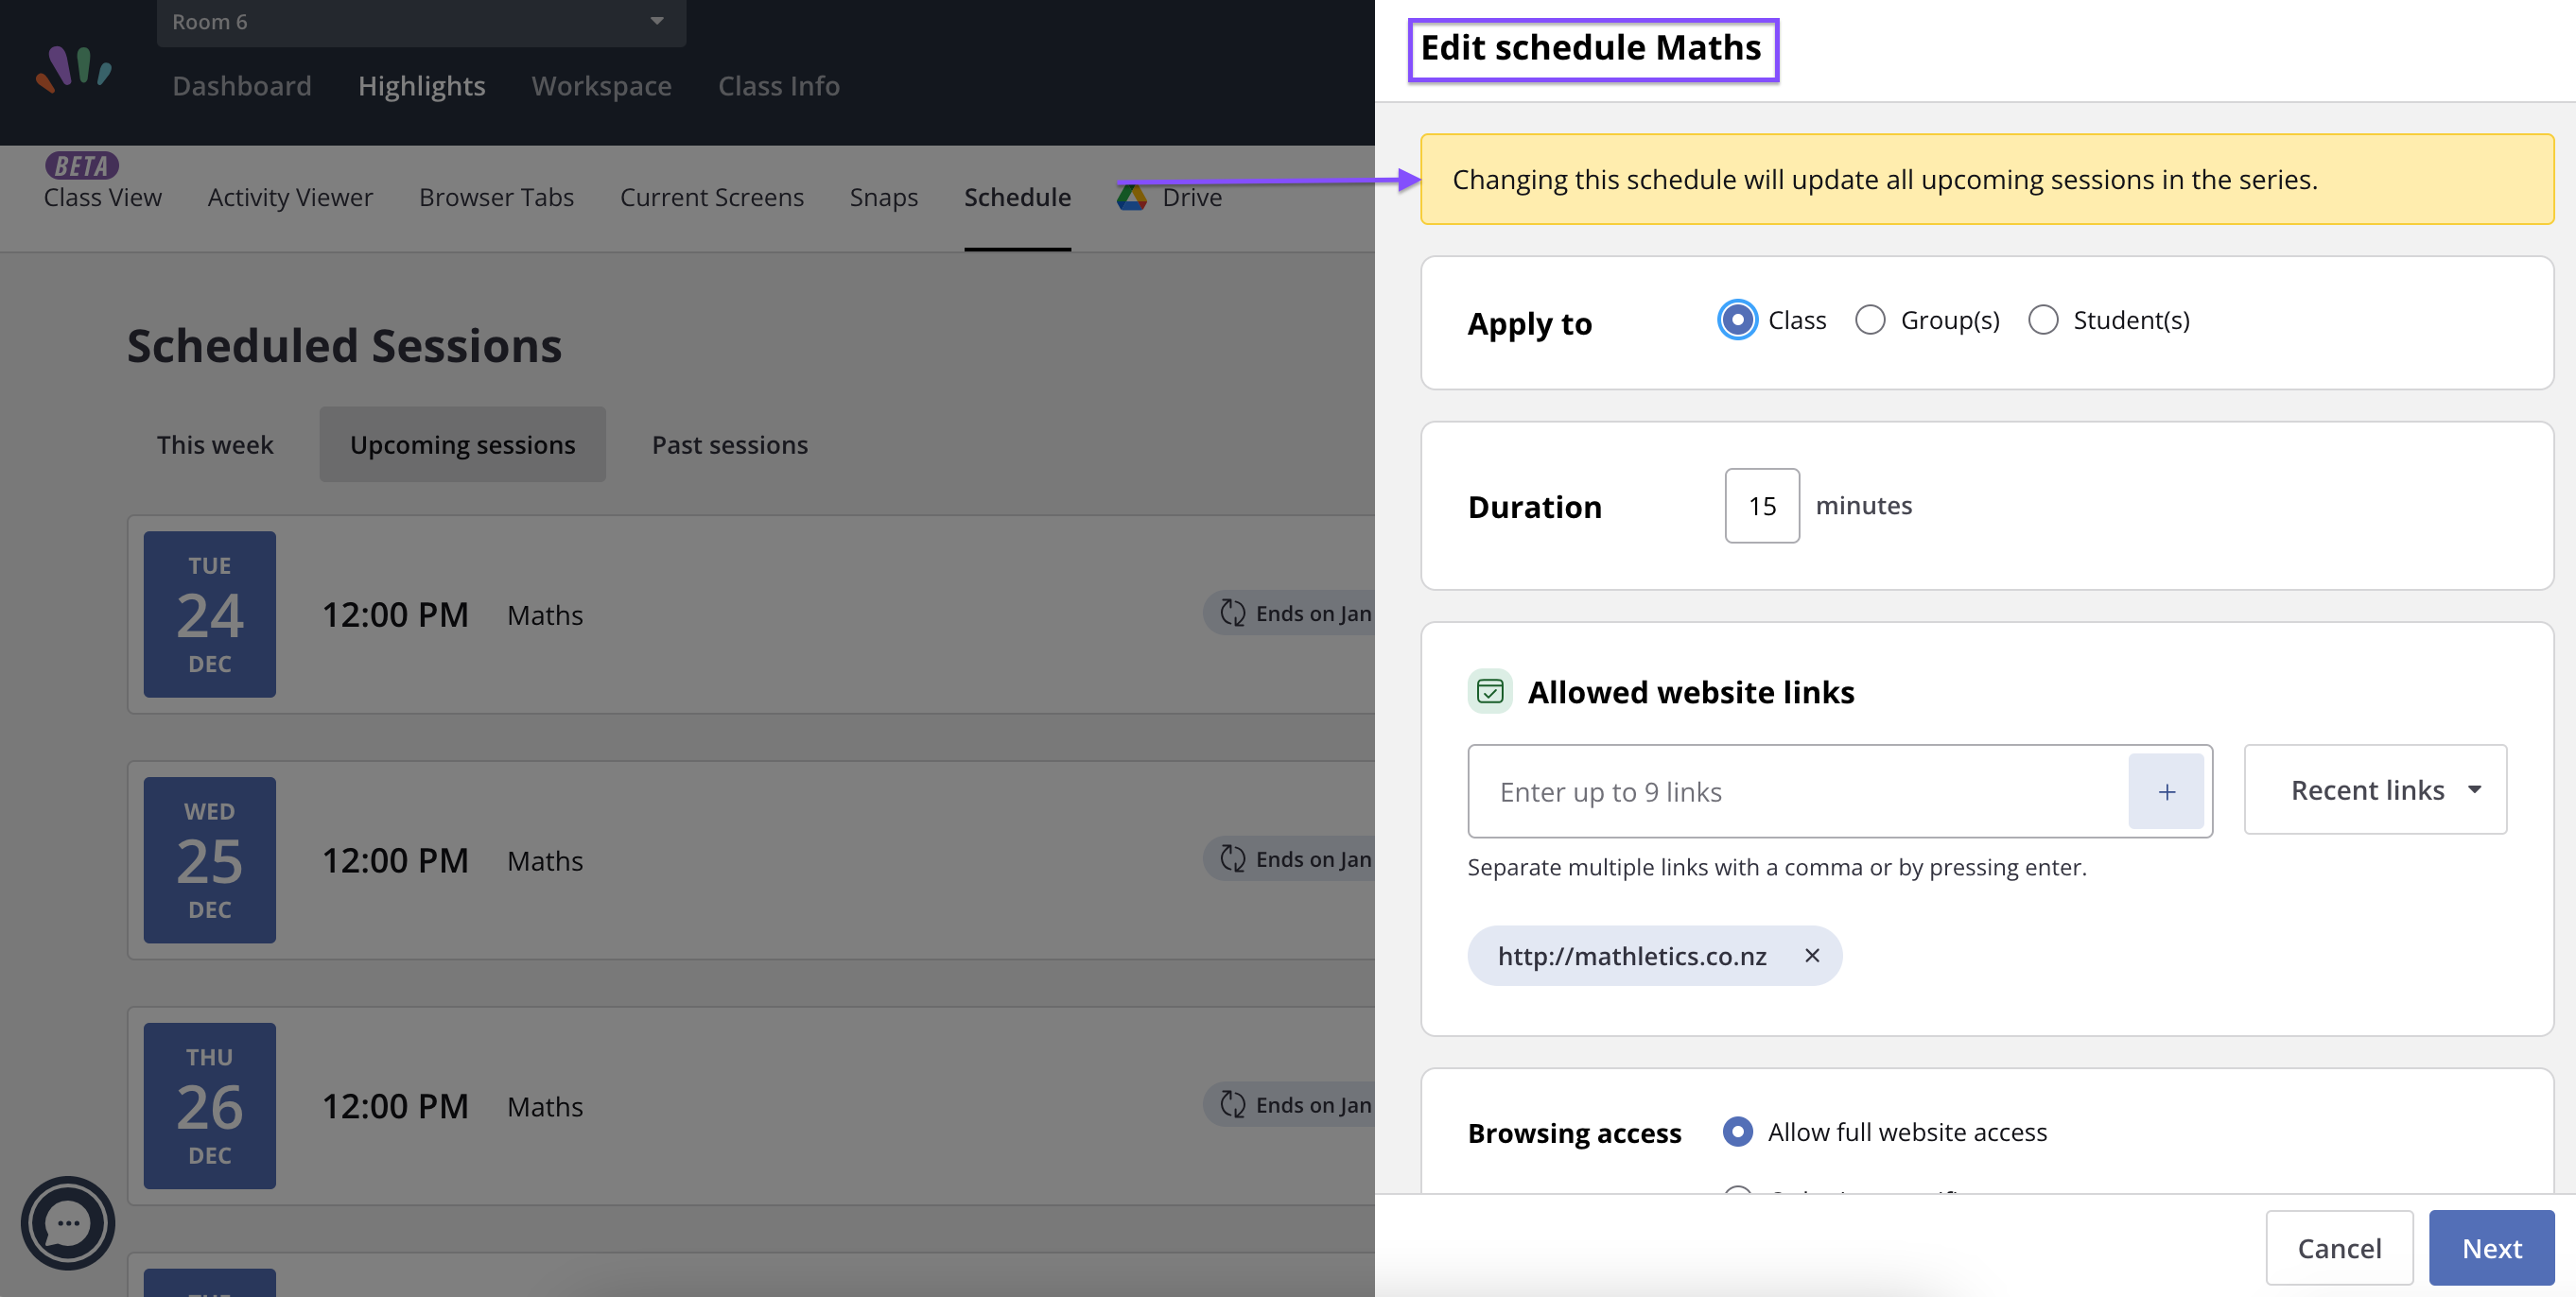2576x1297 pixels.
Task: Open the Tue 24 Dec Maths session
Action: tap(751, 614)
